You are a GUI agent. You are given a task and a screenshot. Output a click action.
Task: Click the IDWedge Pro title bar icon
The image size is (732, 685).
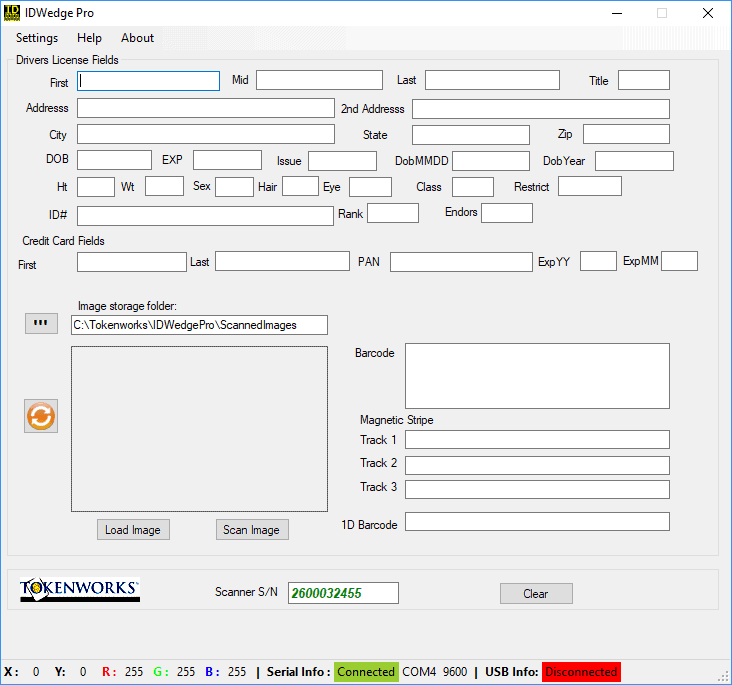(x=12, y=13)
